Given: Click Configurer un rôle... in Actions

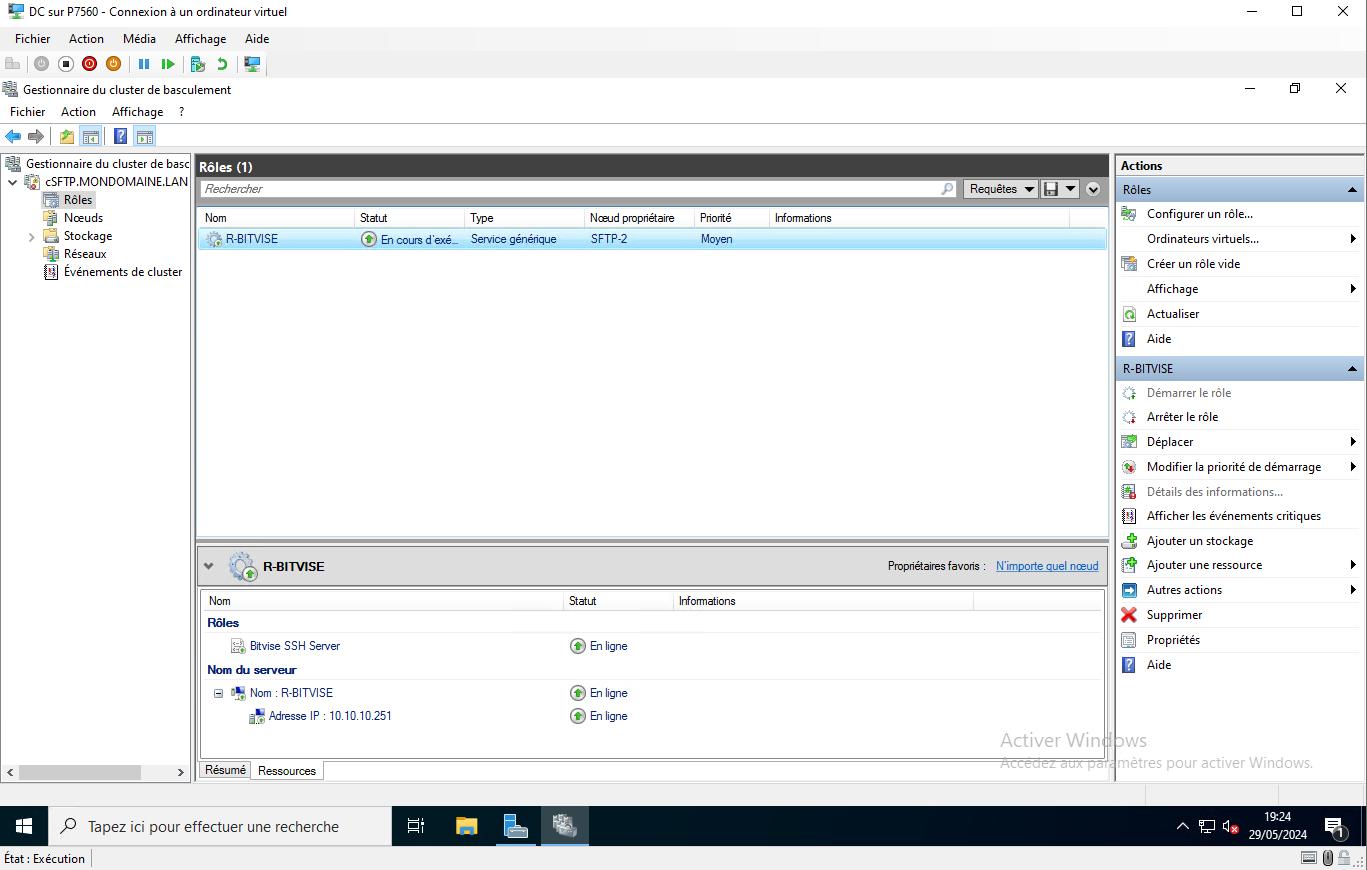Looking at the screenshot, I should point(1199,214).
